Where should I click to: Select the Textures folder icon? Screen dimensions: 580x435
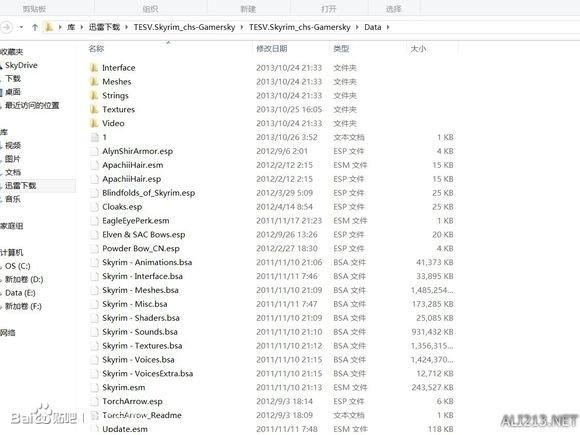click(94, 109)
